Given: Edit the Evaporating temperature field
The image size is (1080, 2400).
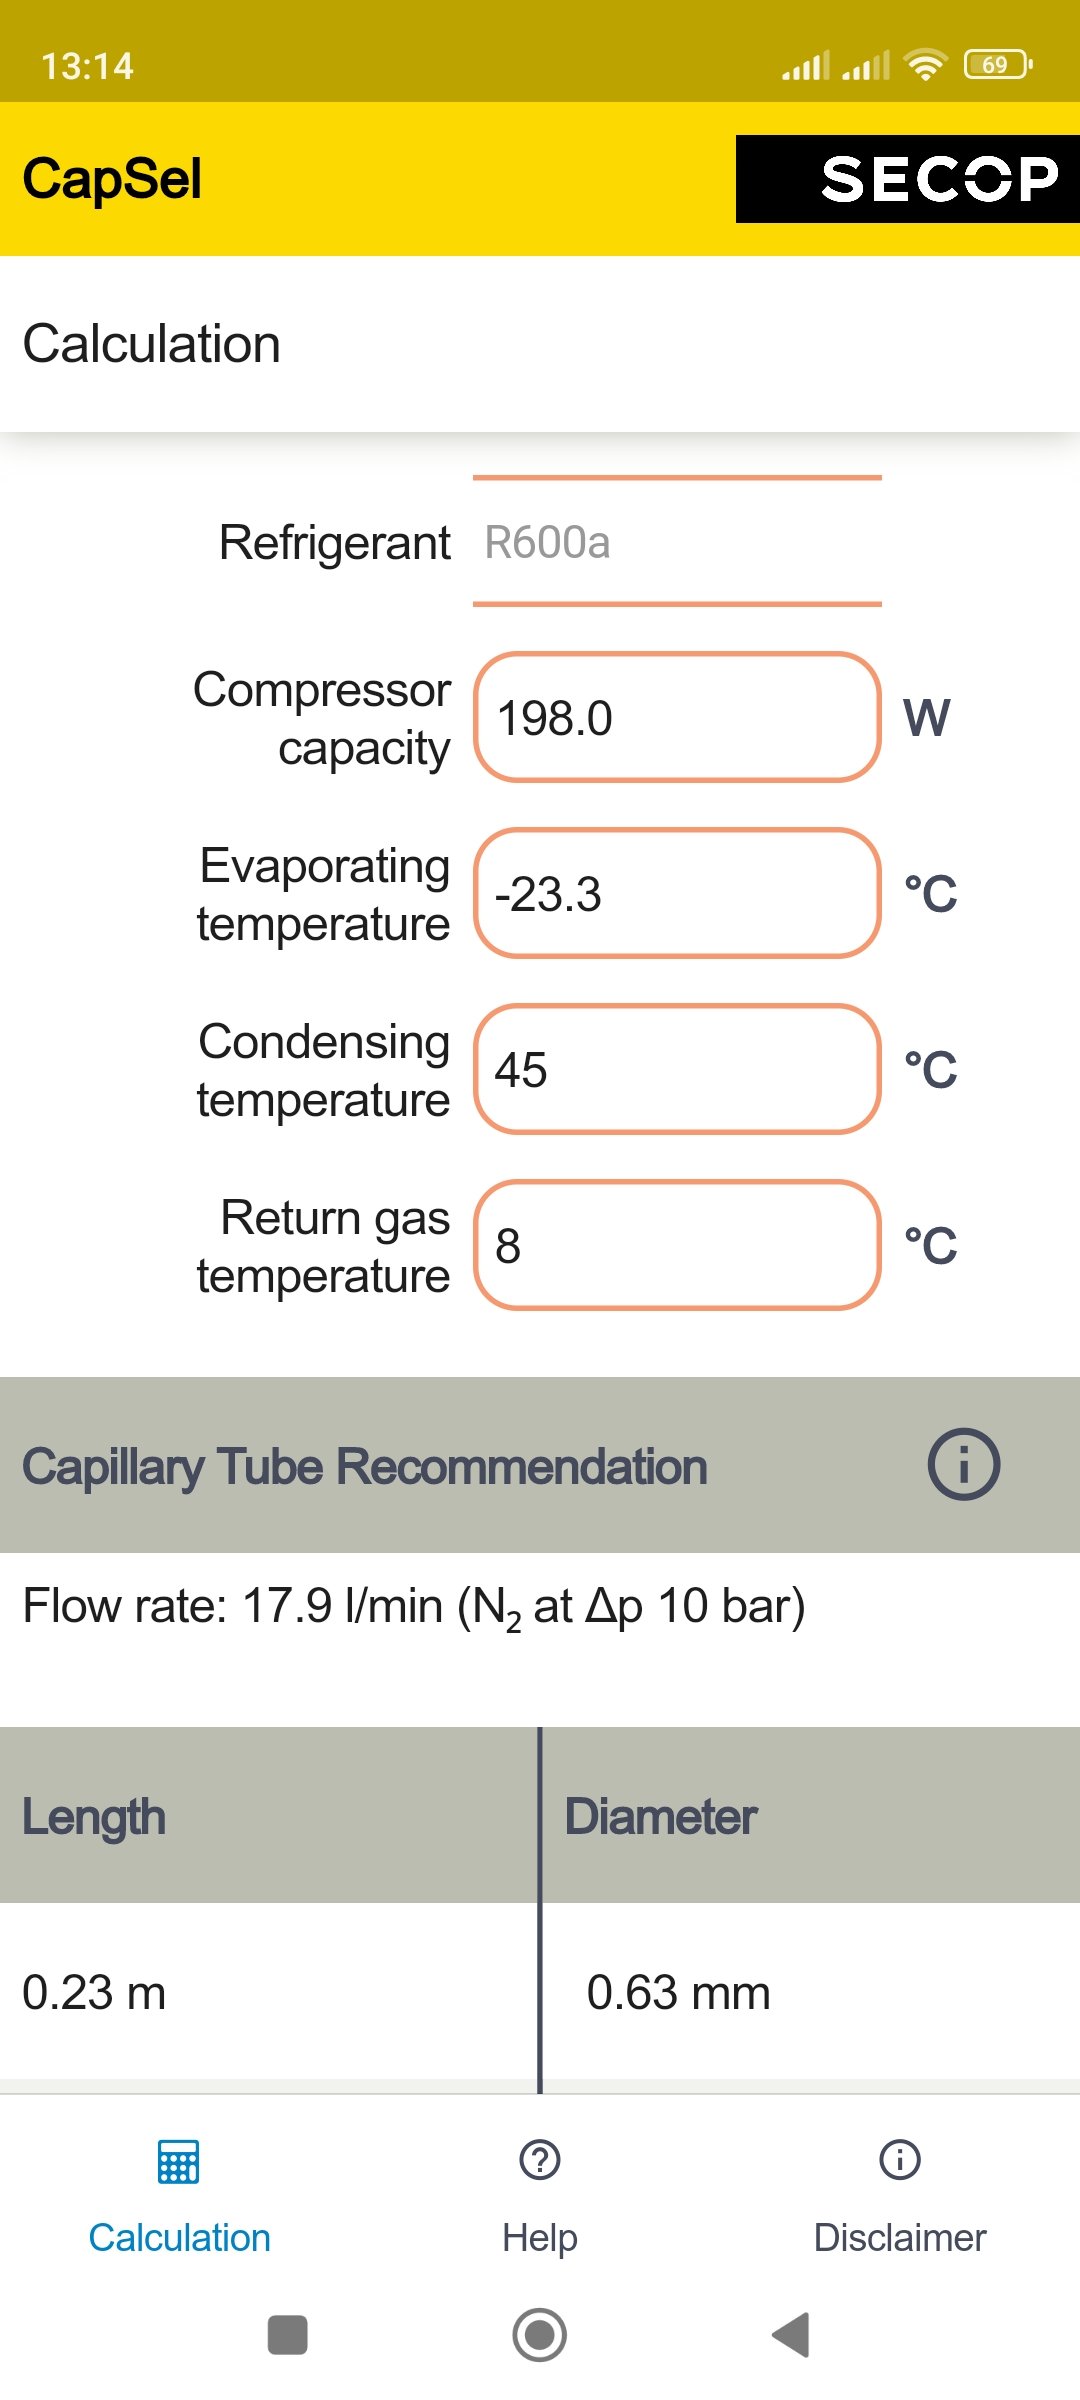Looking at the screenshot, I should pyautogui.click(x=677, y=894).
